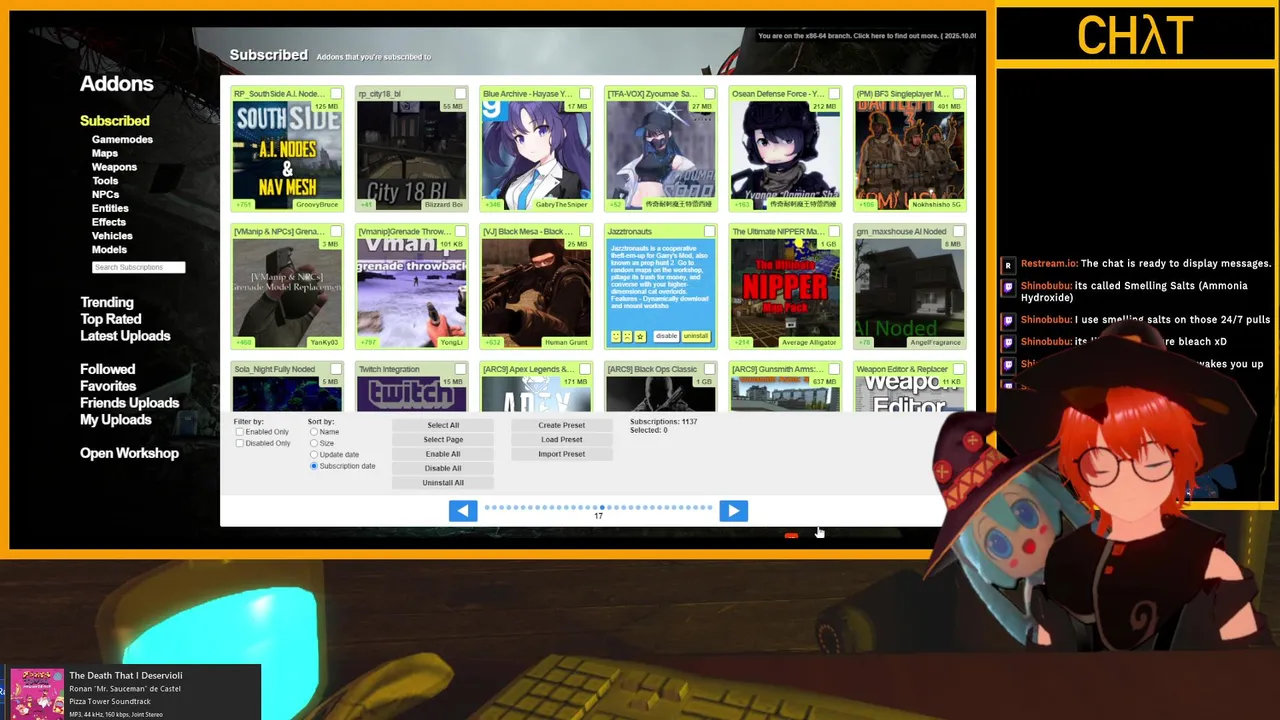
Task: Click the star favorite icon on Jazztronauts
Action: click(x=640, y=336)
